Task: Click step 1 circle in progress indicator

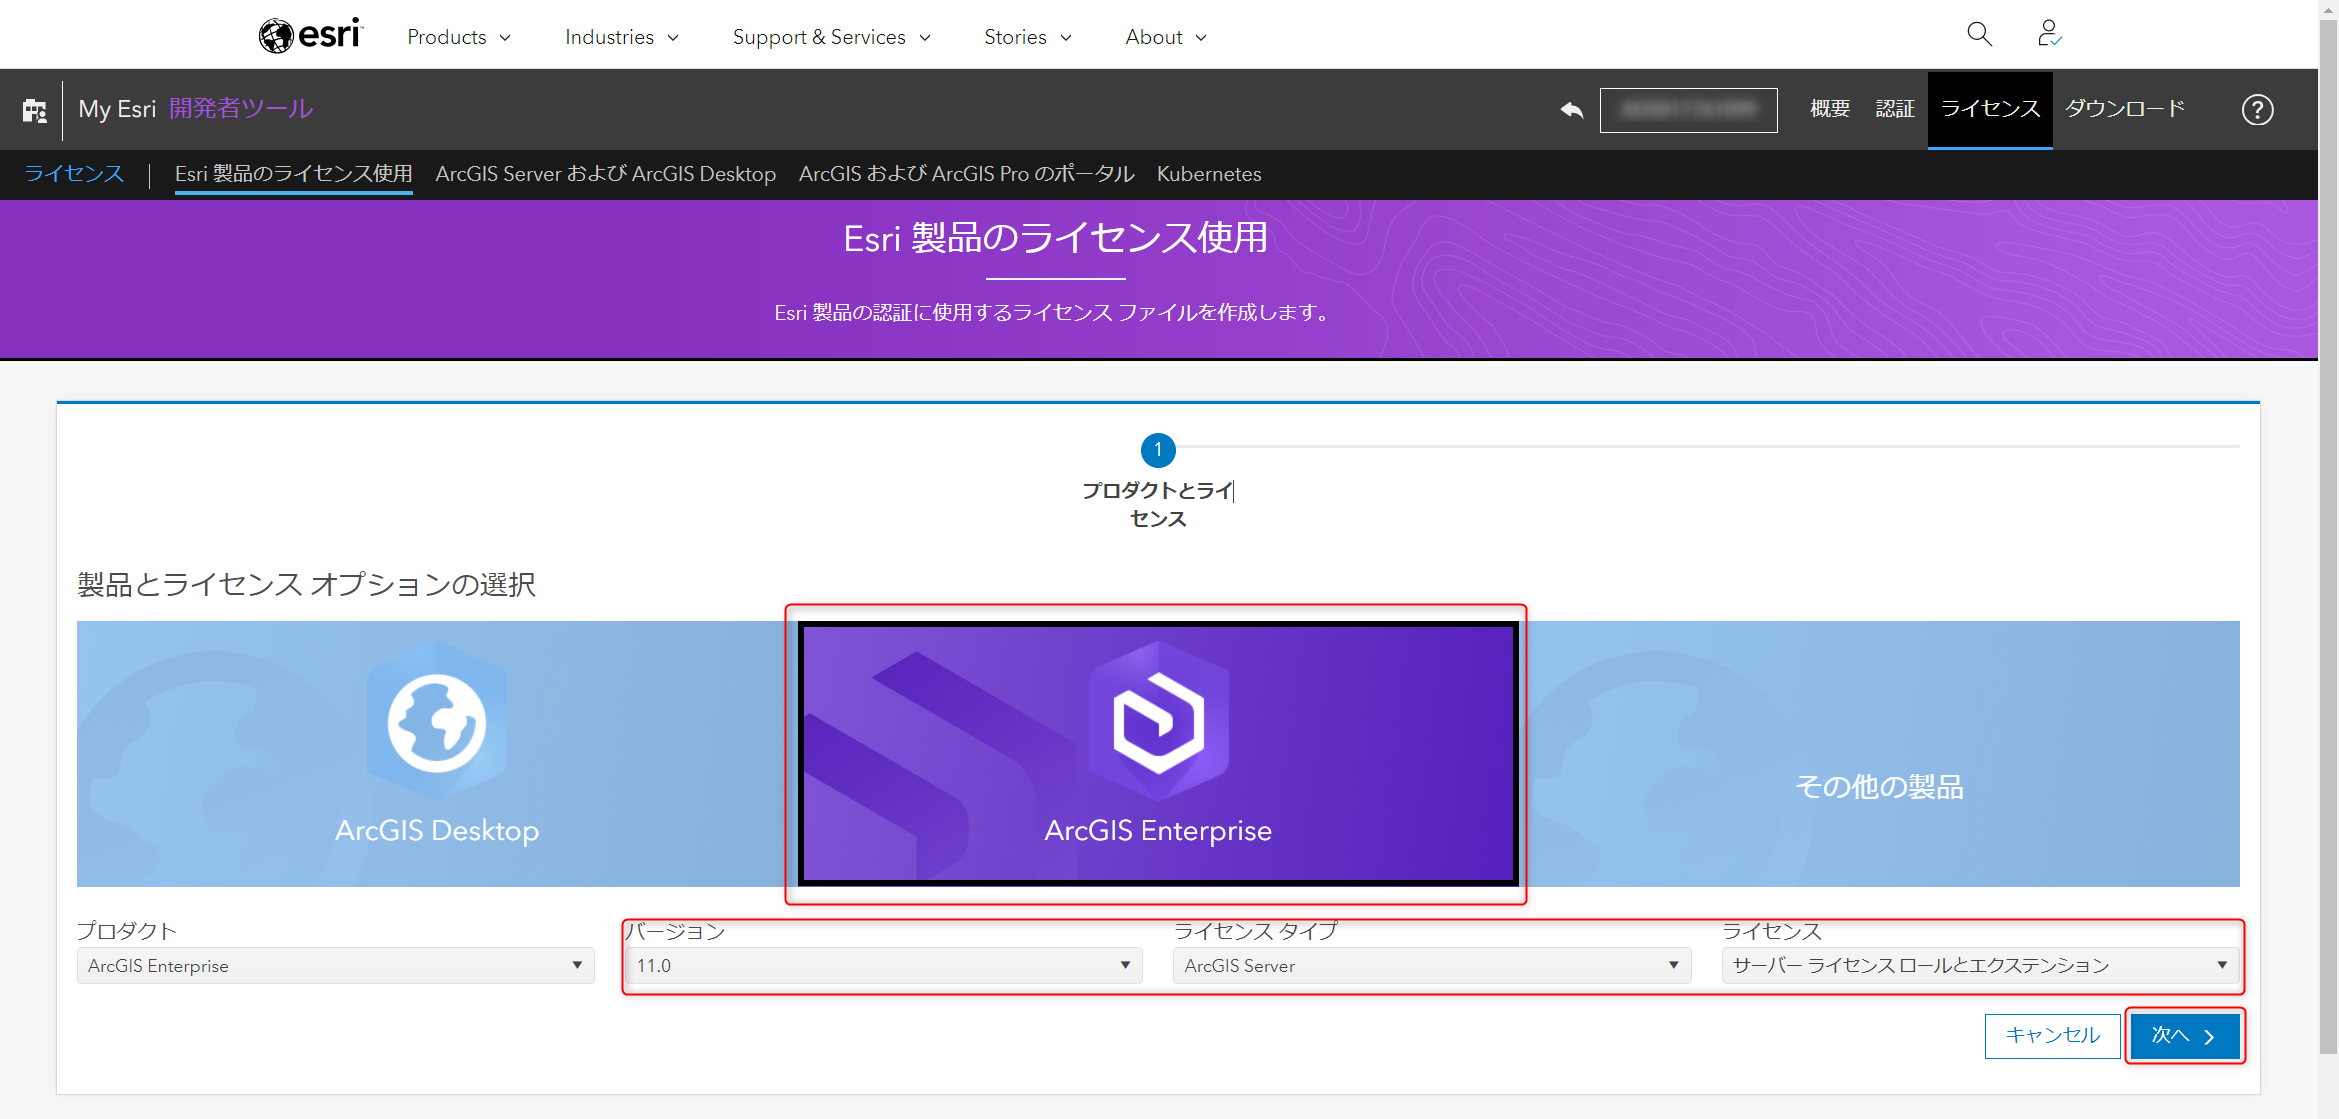Action: [x=1158, y=450]
